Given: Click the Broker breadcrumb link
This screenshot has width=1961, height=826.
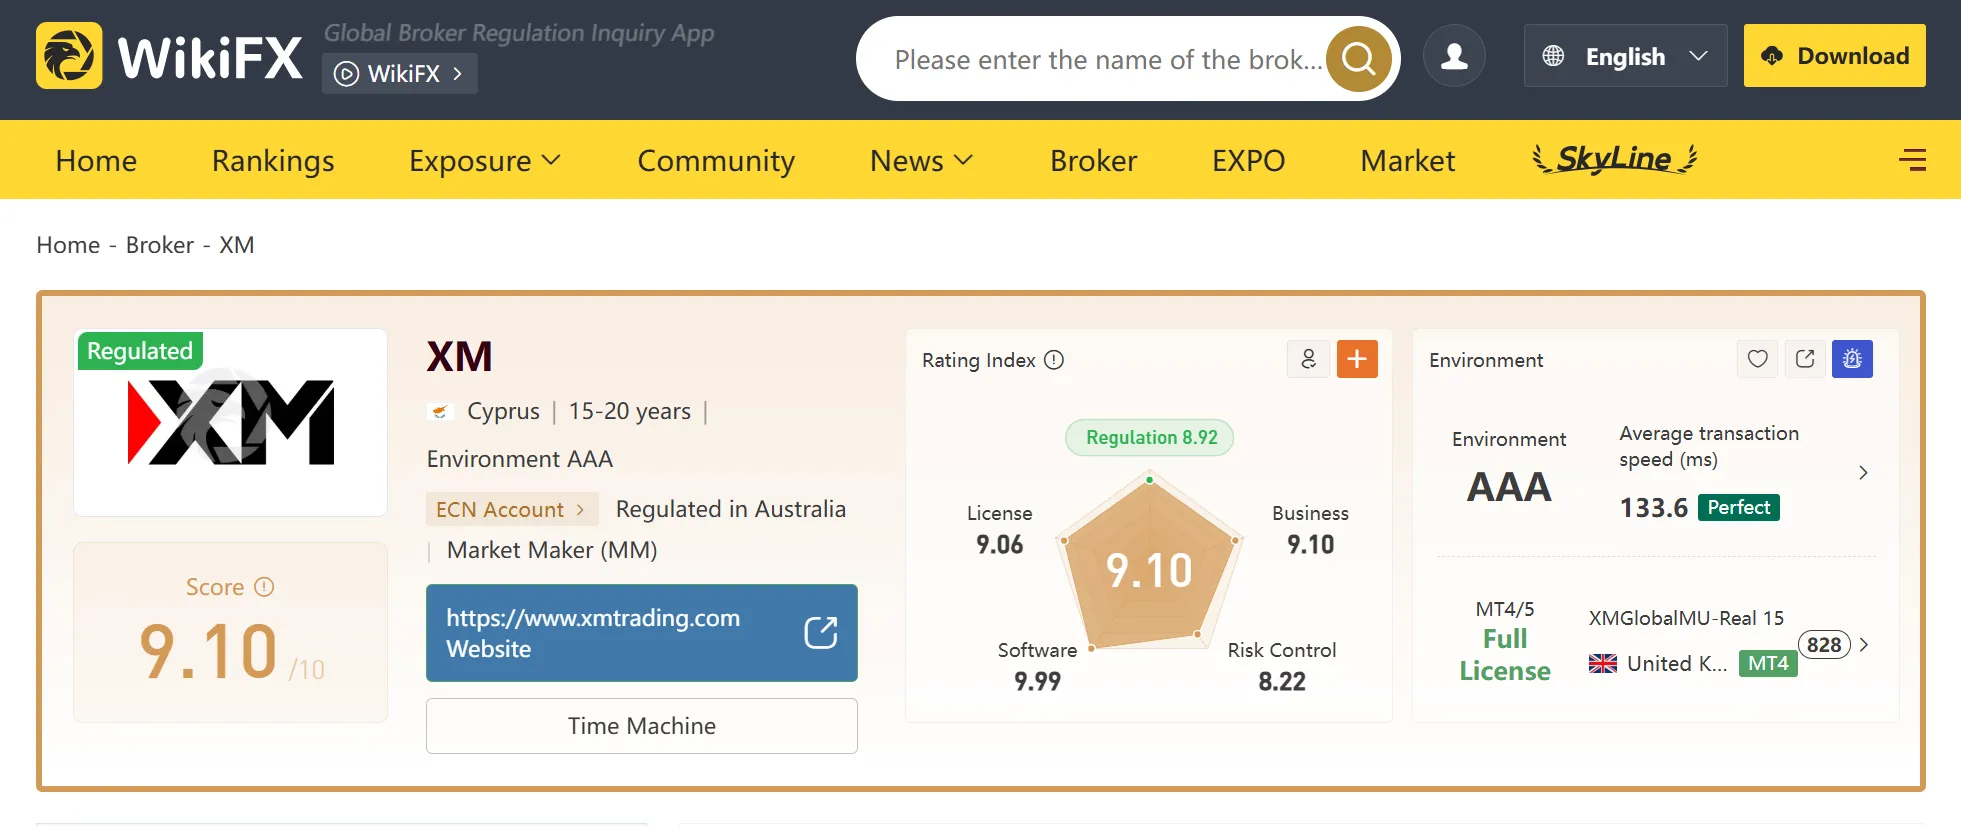Looking at the screenshot, I should (x=160, y=245).
